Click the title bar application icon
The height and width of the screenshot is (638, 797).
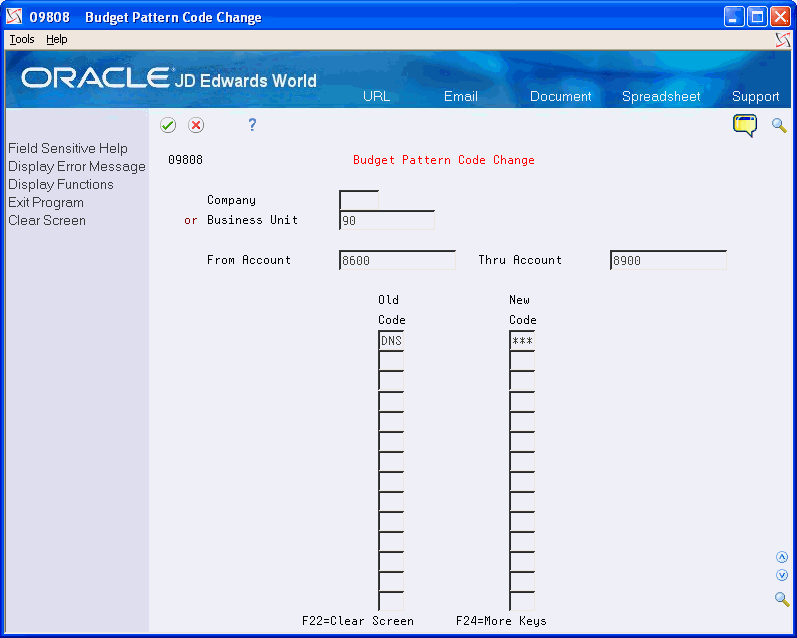pyautogui.click(x=14, y=17)
